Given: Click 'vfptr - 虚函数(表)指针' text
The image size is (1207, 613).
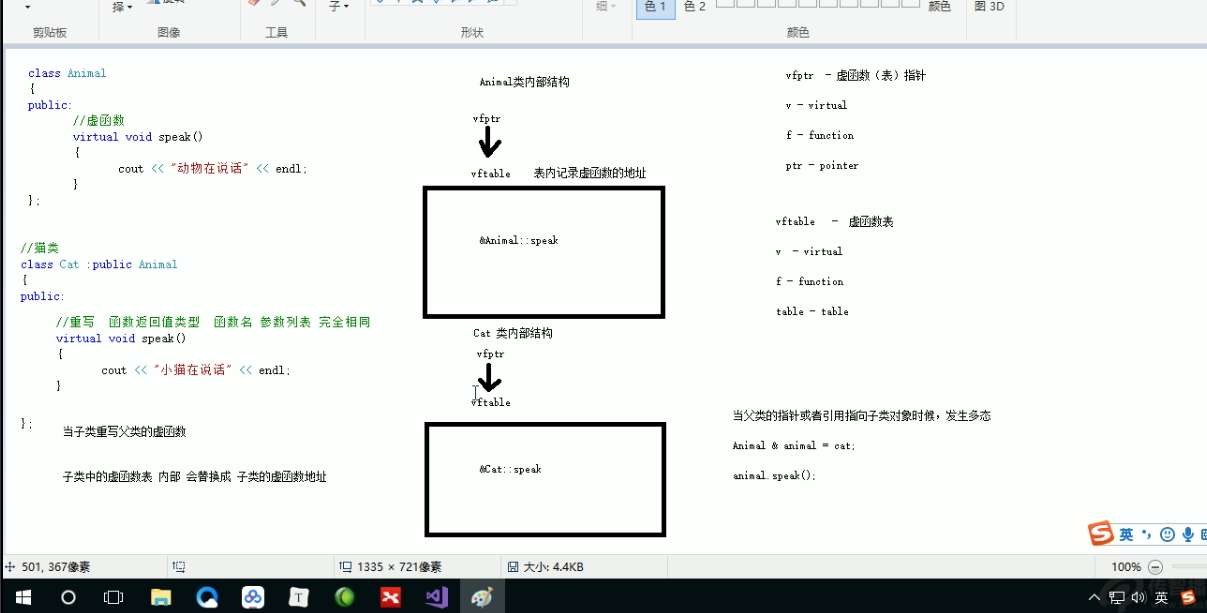Looking at the screenshot, I should click(856, 75).
